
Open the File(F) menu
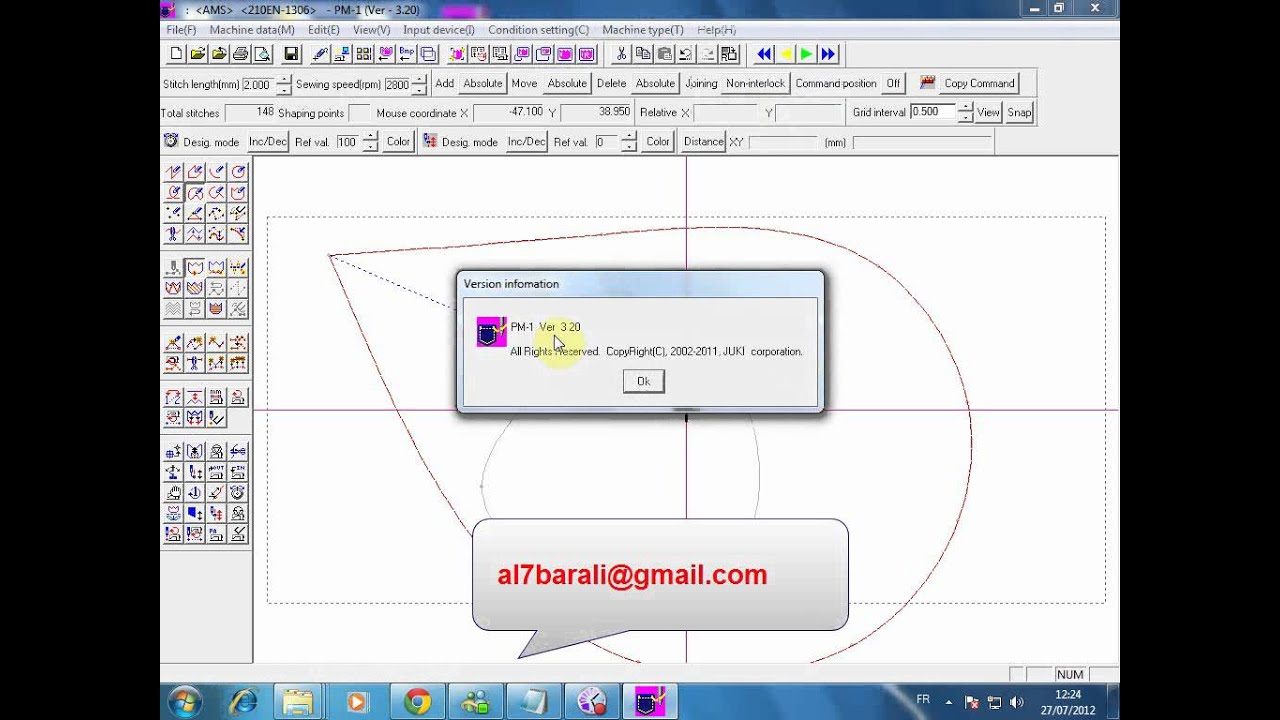(x=181, y=30)
